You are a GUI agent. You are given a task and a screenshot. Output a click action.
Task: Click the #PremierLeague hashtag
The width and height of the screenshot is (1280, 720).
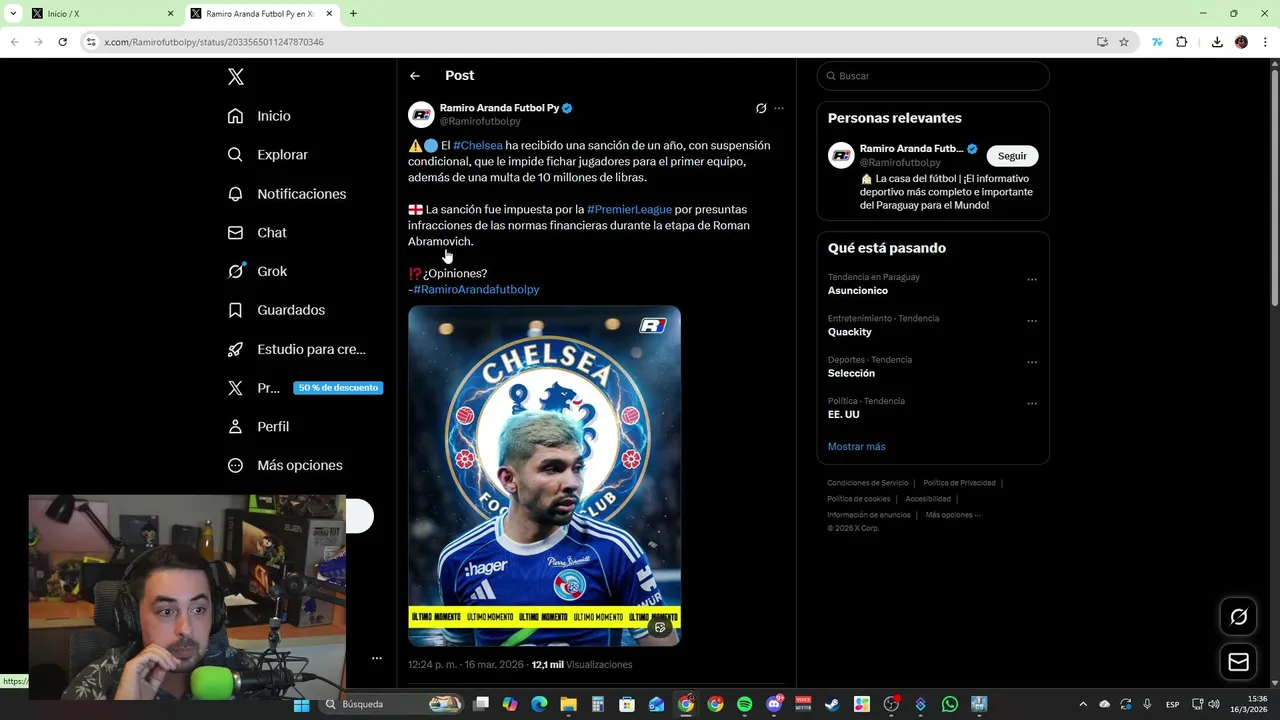(x=629, y=210)
